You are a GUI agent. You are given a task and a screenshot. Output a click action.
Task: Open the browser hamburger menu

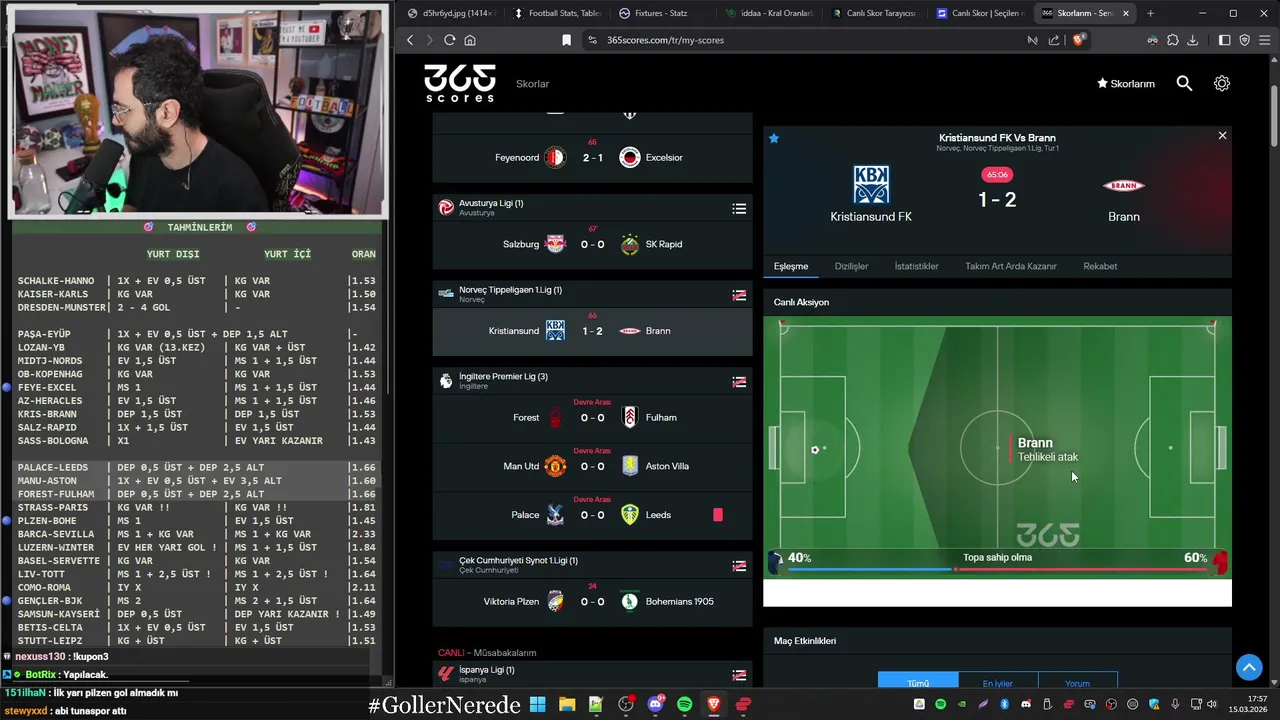(1265, 40)
